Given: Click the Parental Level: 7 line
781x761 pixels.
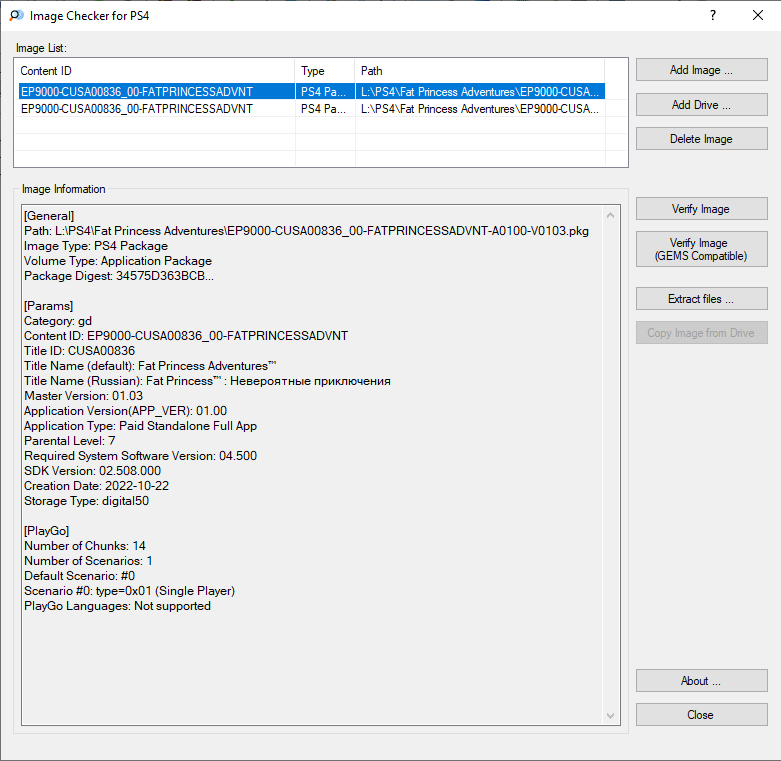Looking at the screenshot, I should pos(70,441).
